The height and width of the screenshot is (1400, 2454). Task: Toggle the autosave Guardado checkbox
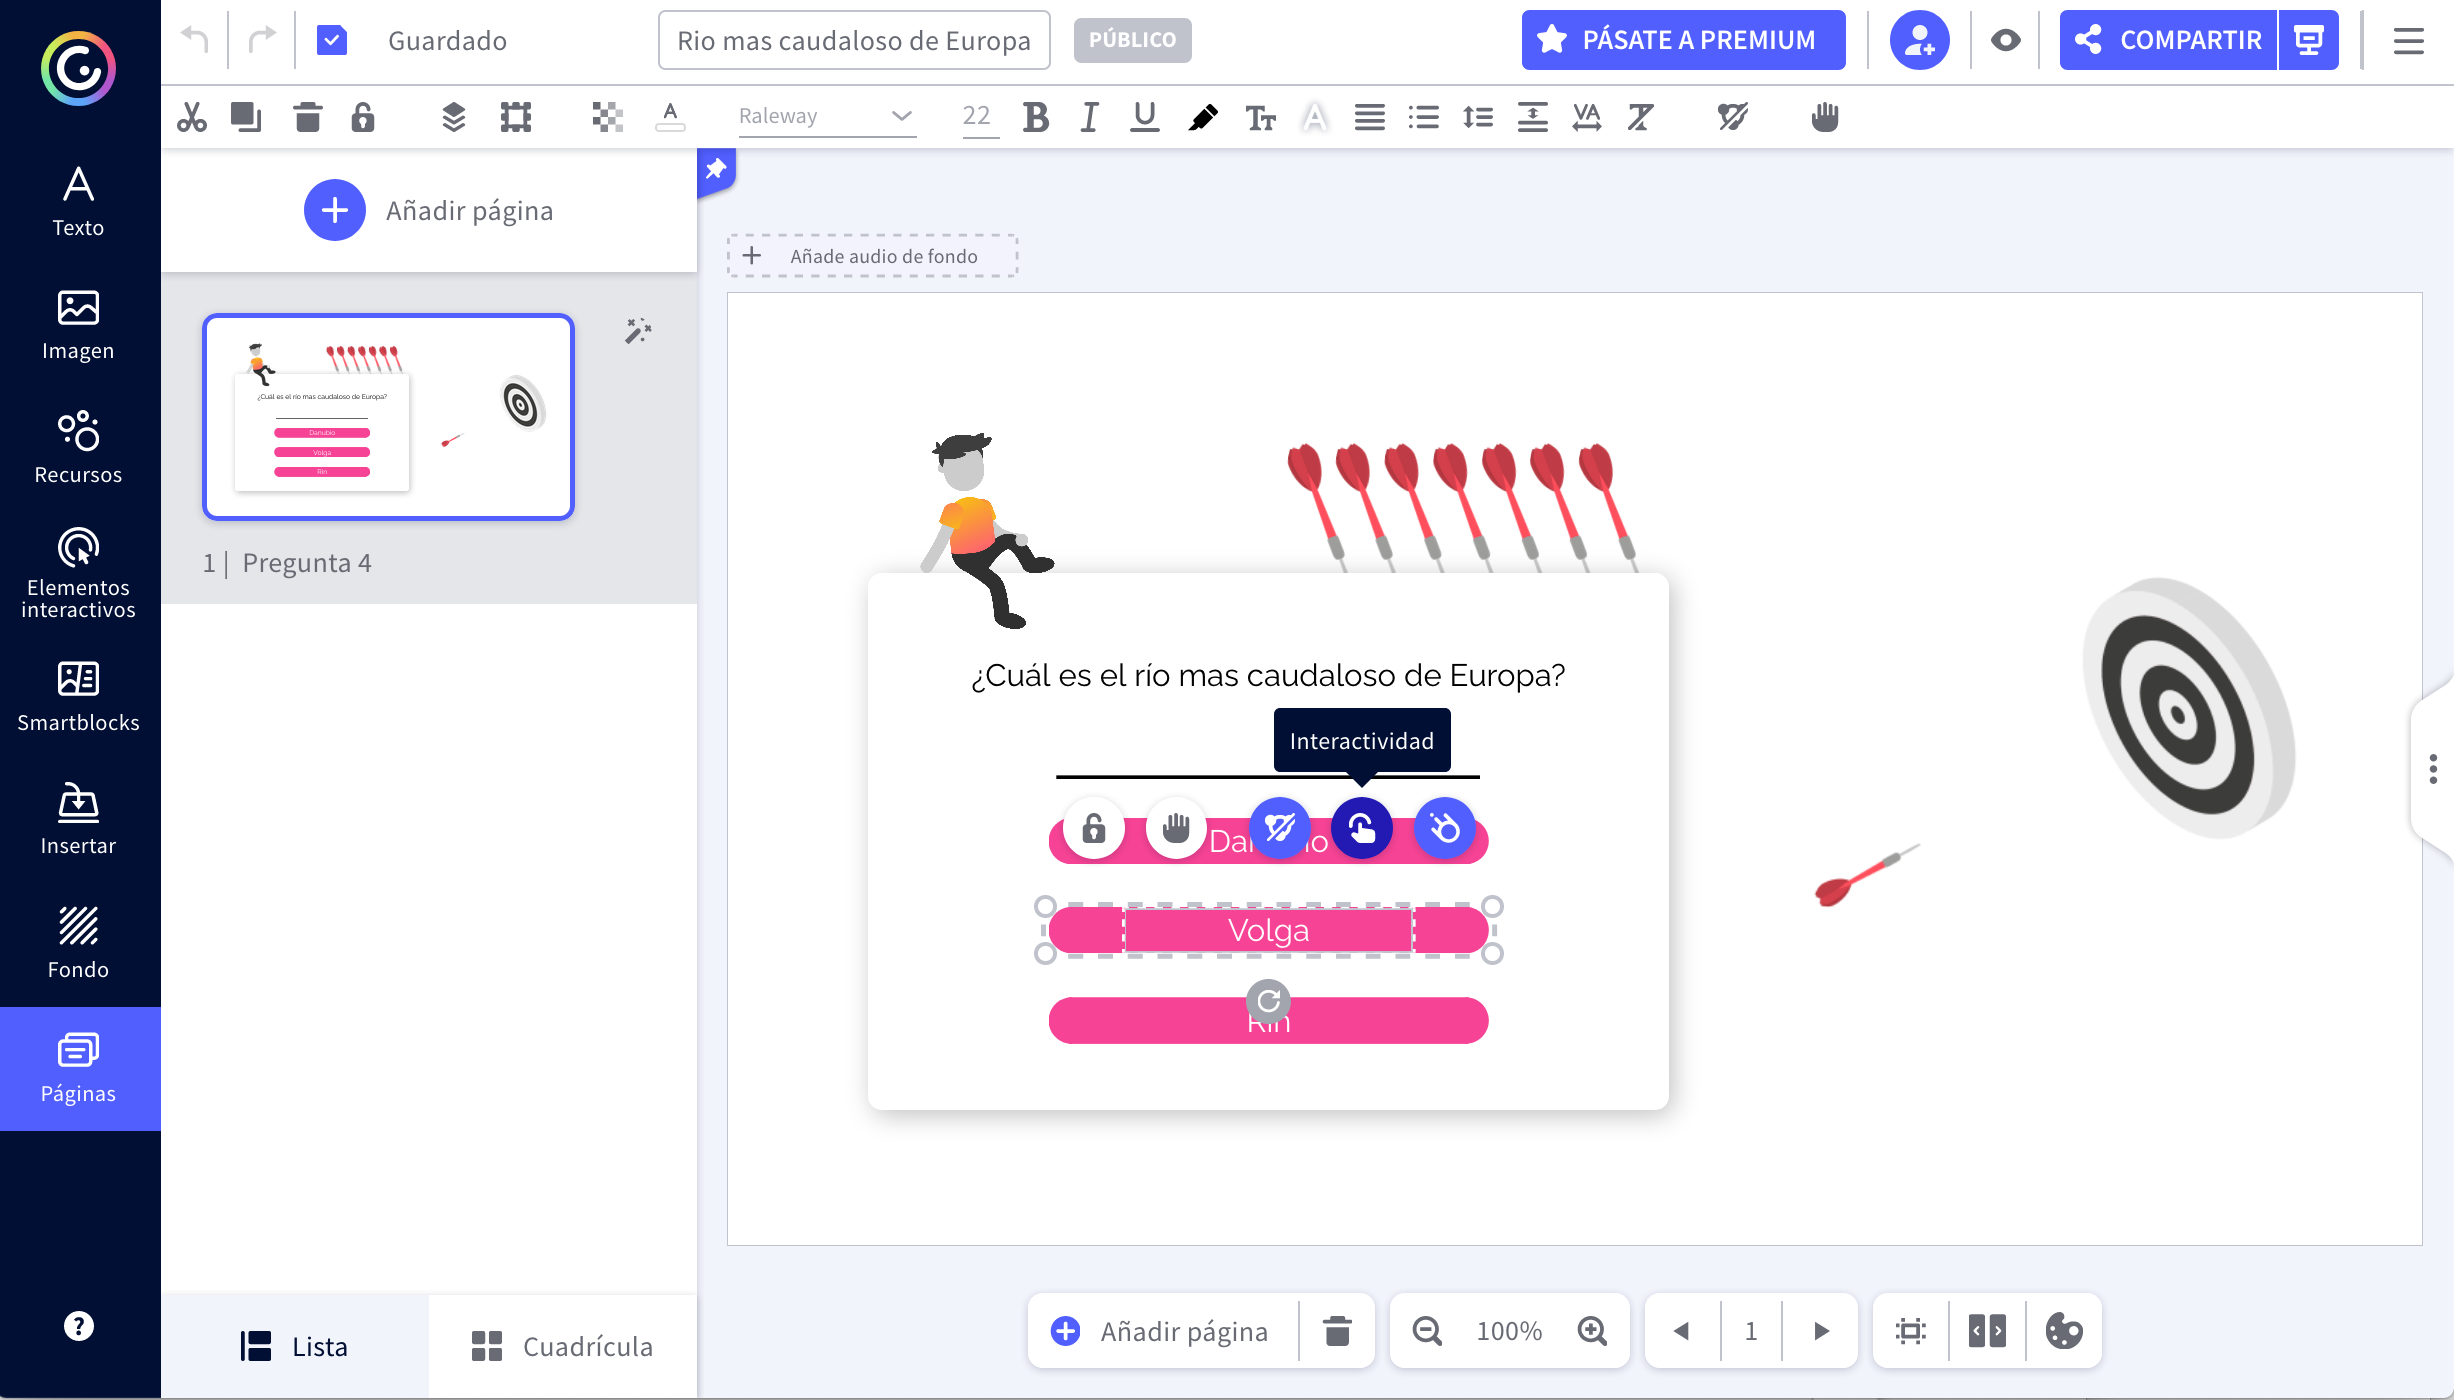(x=331, y=40)
